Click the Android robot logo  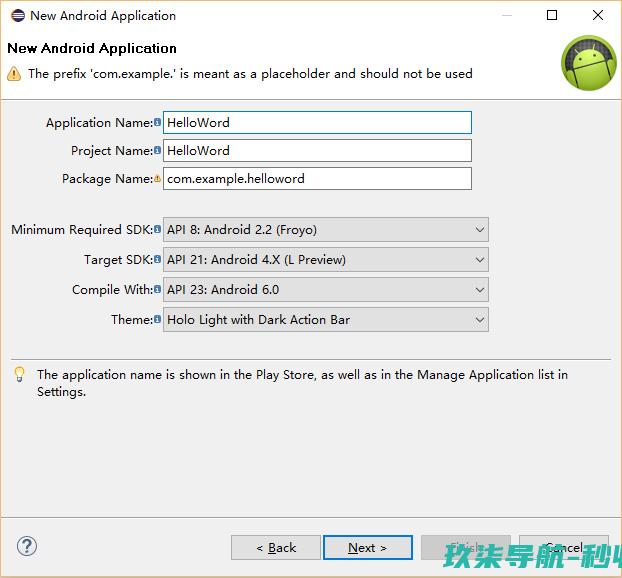click(589, 63)
